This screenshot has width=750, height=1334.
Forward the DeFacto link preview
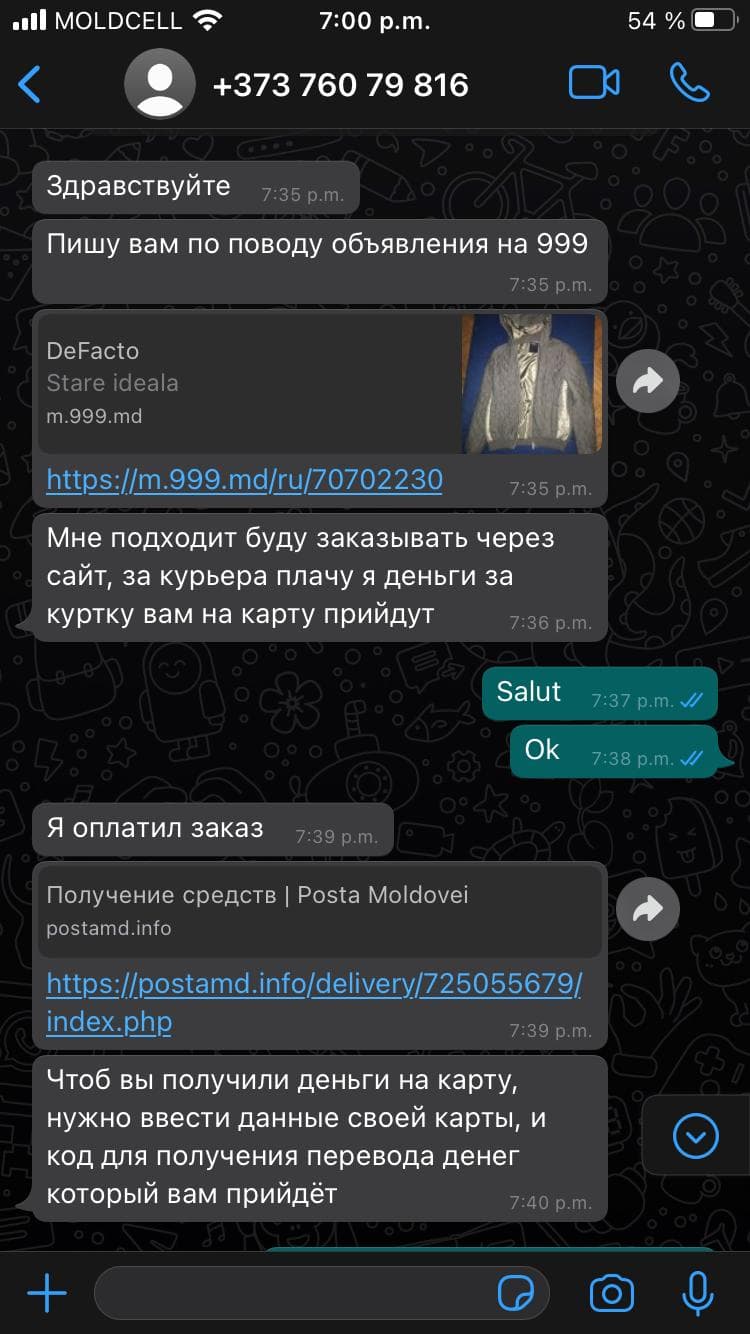[648, 381]
